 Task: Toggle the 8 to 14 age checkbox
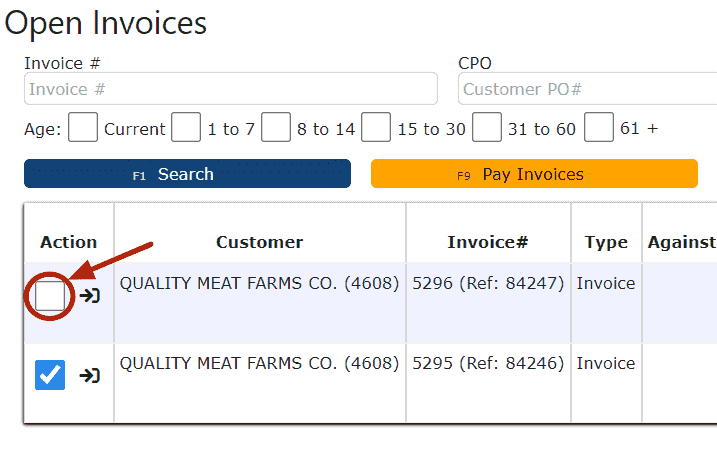(x=276, y=128)
